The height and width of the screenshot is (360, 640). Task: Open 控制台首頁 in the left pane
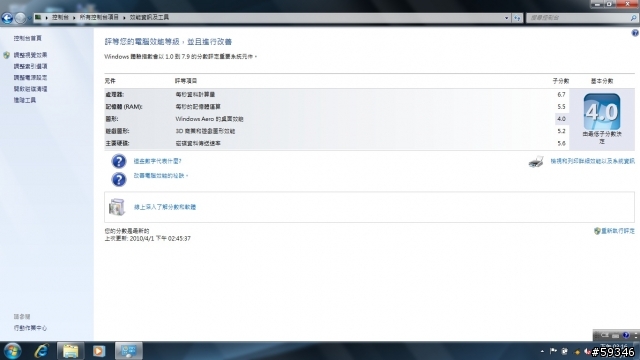click(x=27, y=38)
